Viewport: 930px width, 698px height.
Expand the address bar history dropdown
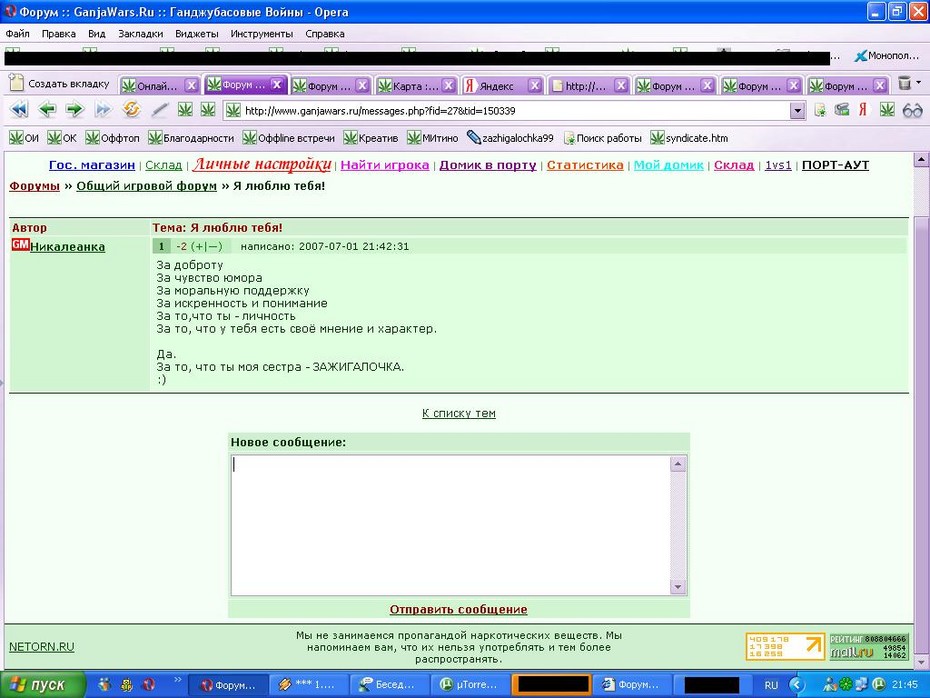point(798,110)
